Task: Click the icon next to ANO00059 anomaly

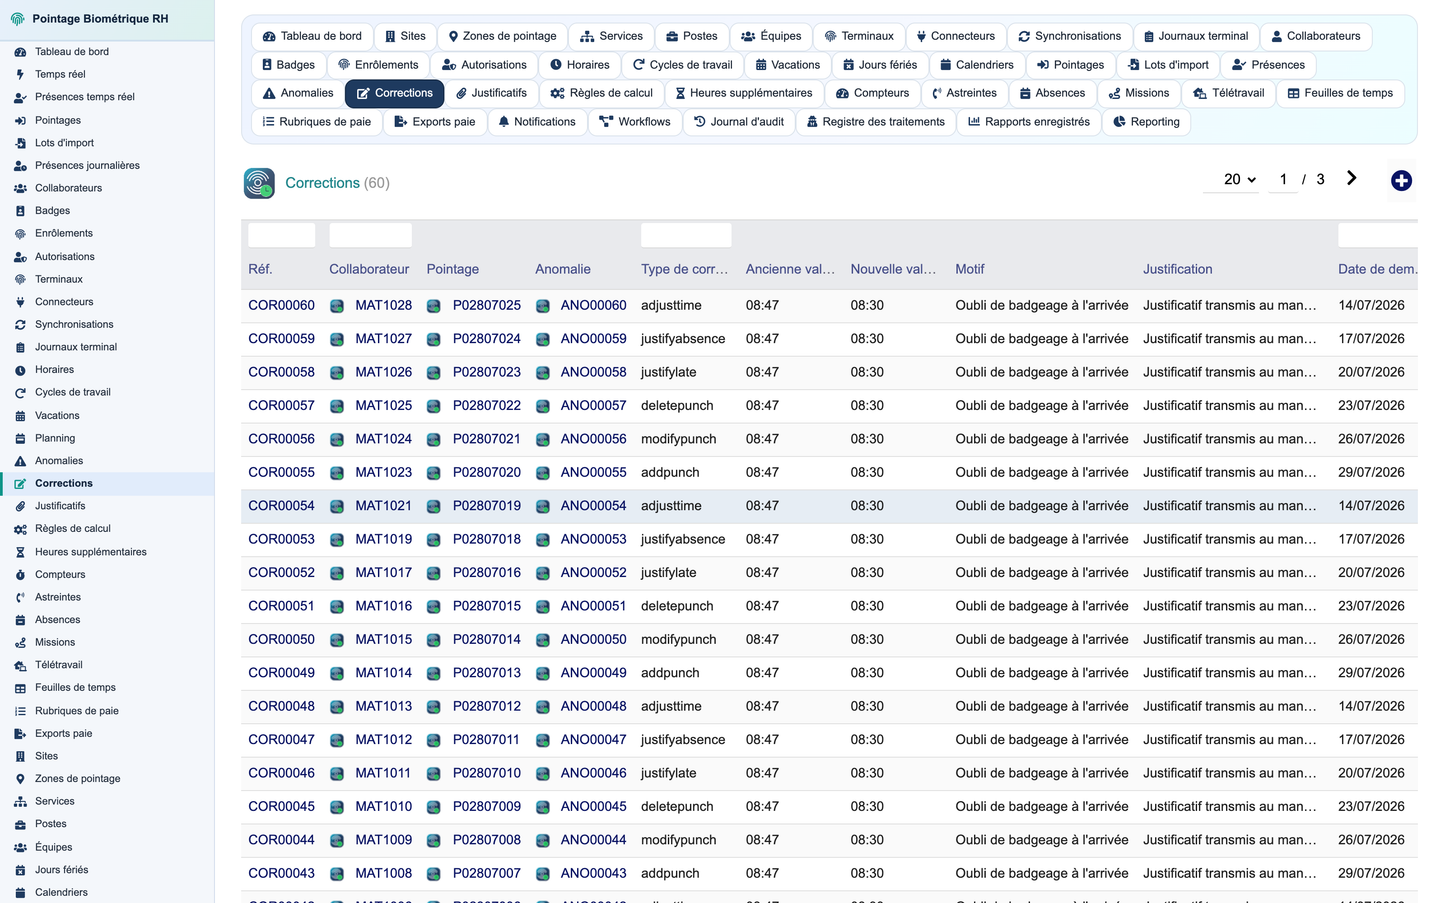Action: coord(542,339)
